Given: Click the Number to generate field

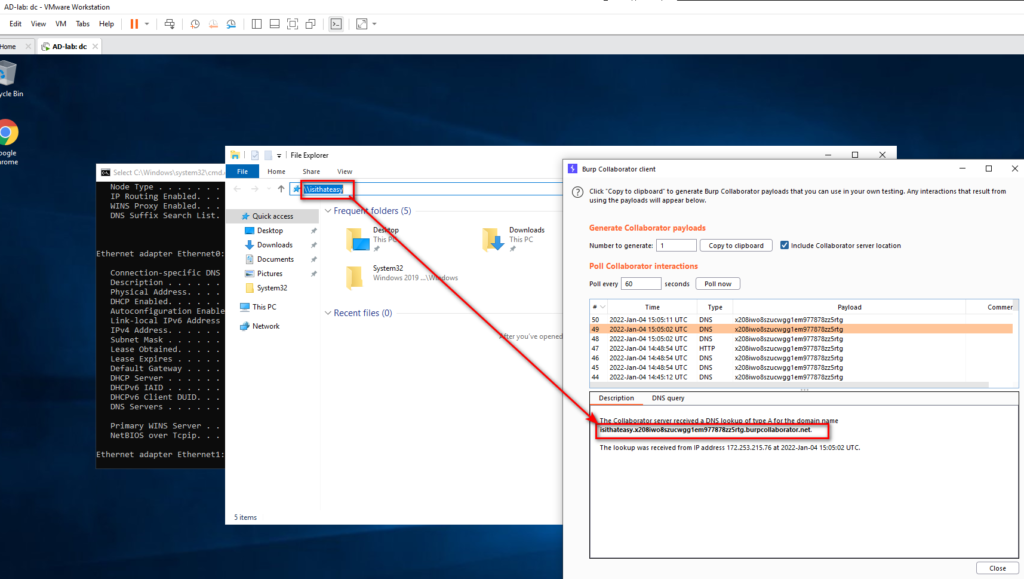Looking at the screenshot, I should [x=676, y=245].
